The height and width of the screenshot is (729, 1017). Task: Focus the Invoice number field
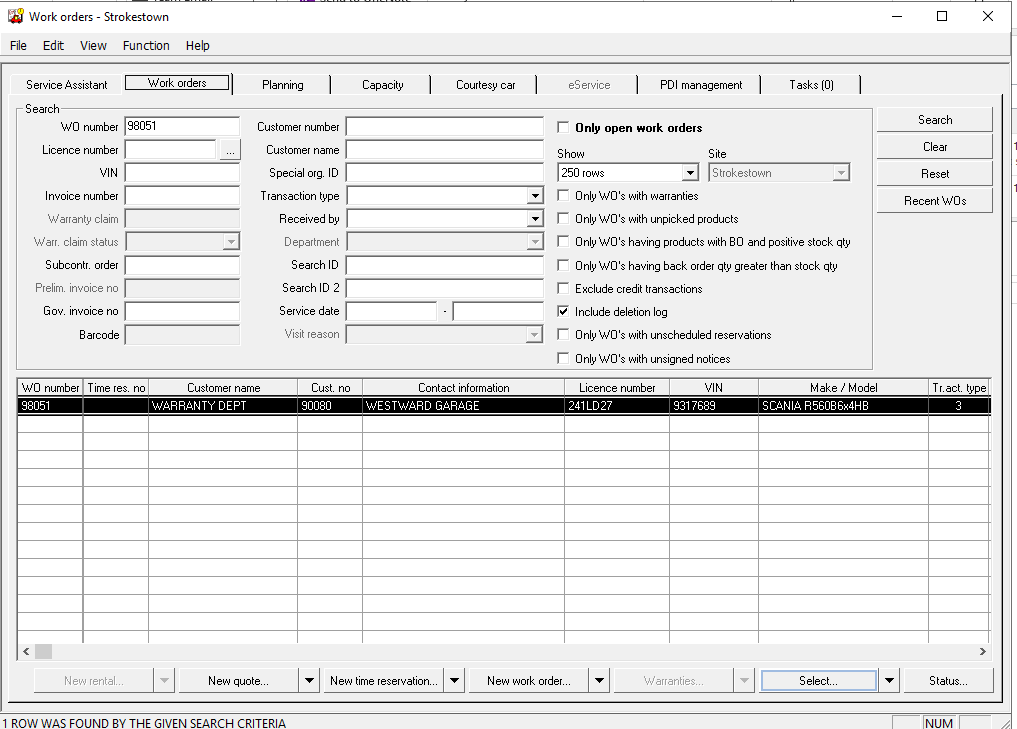tap(182, 196)
